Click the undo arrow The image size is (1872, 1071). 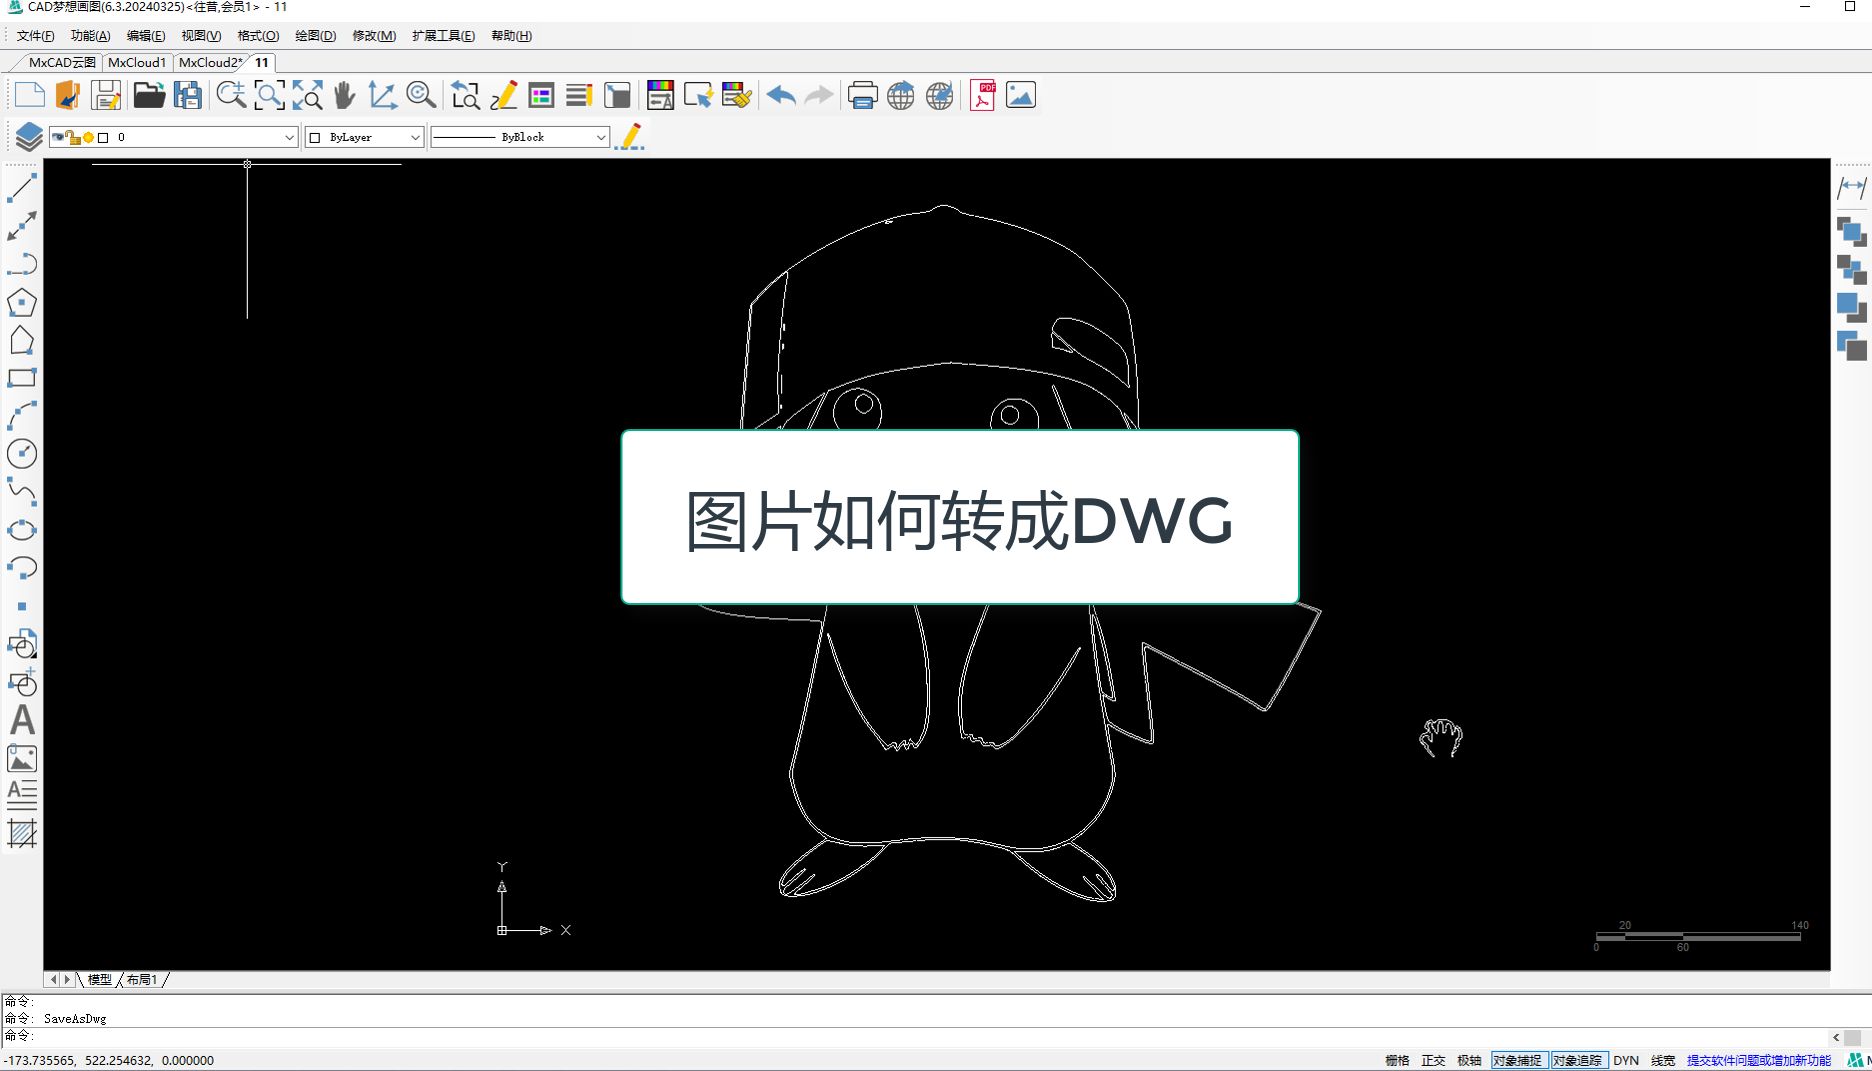click(x=781, y=95)
